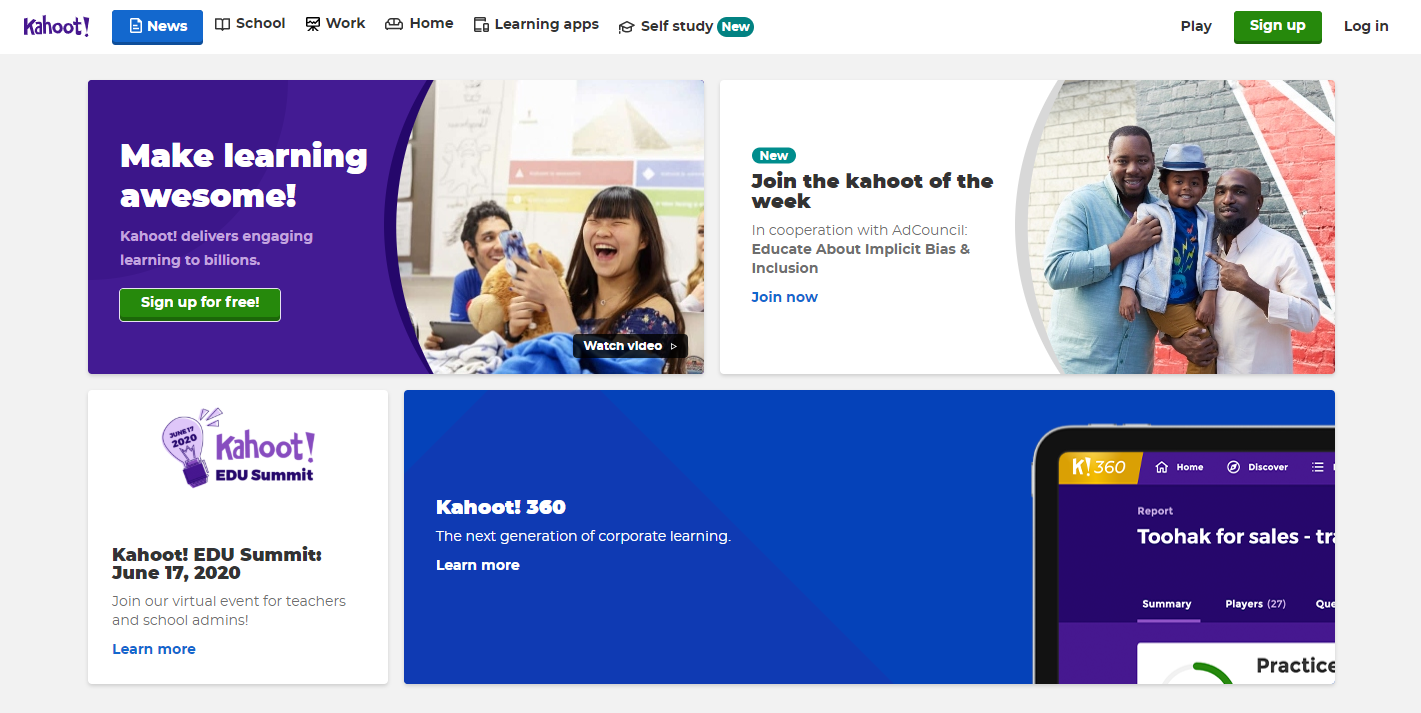This screenshot has width=1421, height=713.
Task: Click 'Educate About Implicit Bias & Inclusion' text
Action: (861, 259)
